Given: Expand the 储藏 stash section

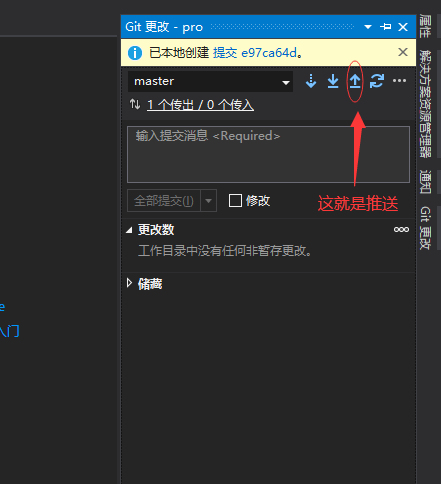Looking at the screenshot, I should tap(129, 283).
